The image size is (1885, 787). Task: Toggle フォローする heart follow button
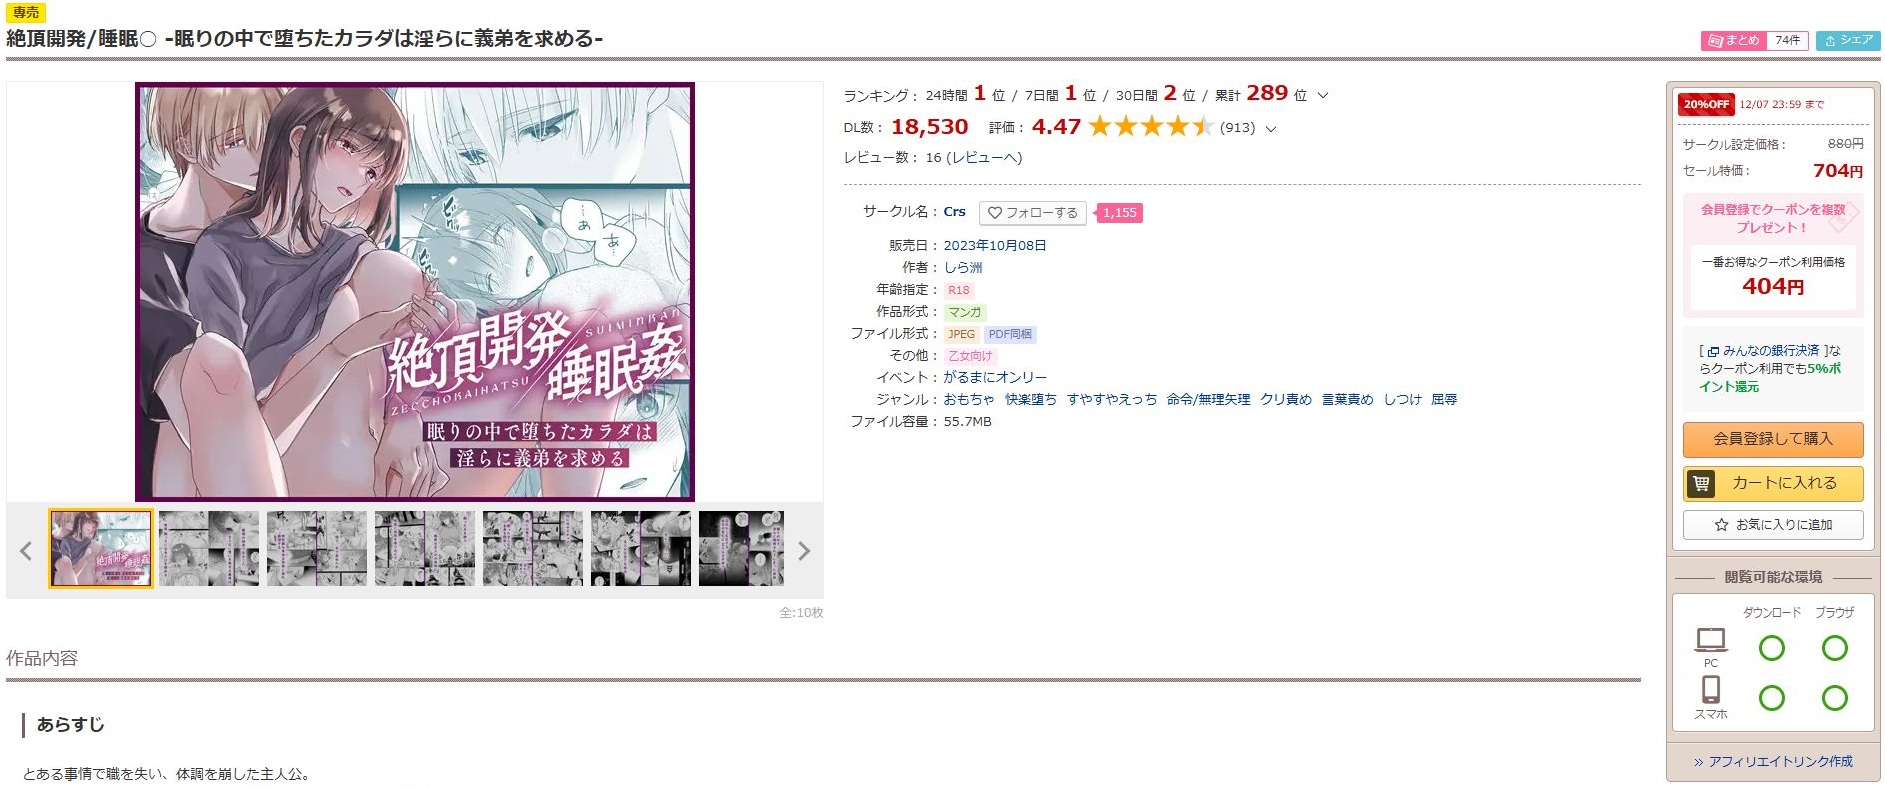coord(1034,213)
